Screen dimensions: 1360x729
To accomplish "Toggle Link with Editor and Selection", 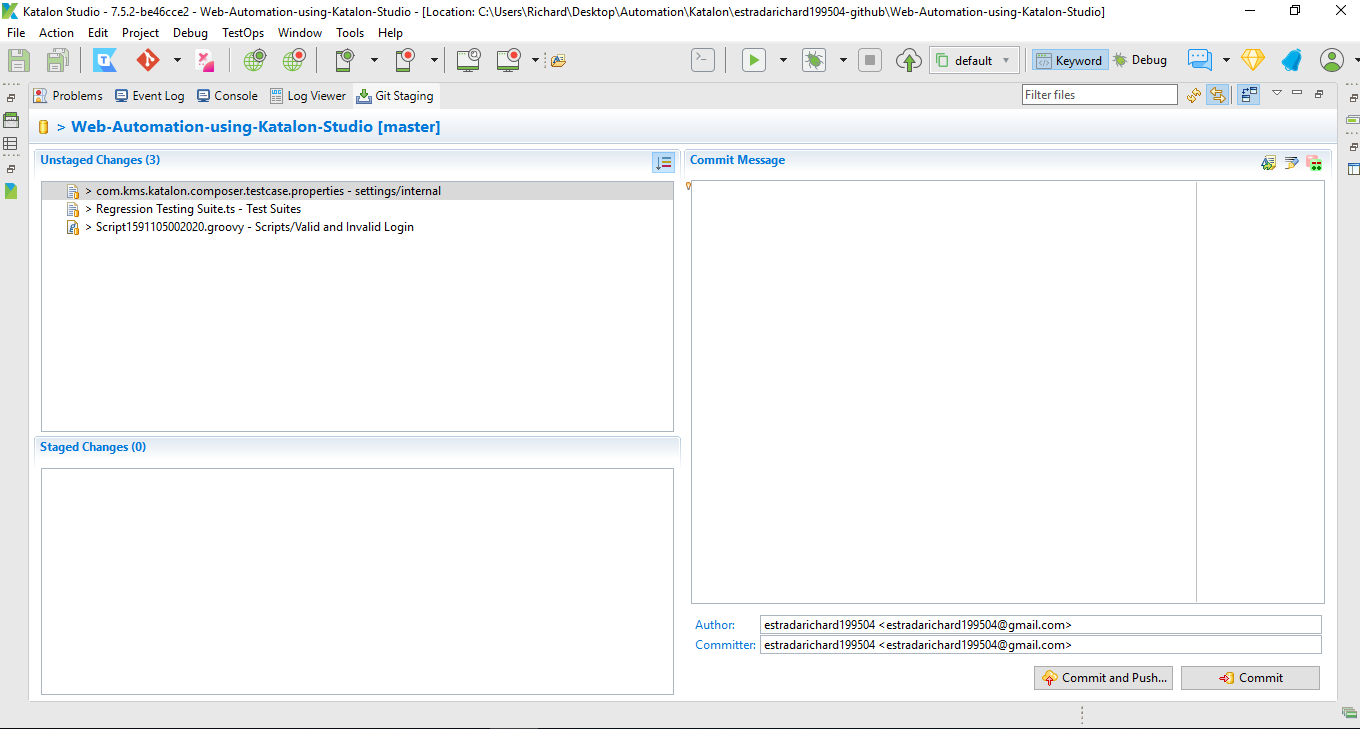I will (1217, 95).
